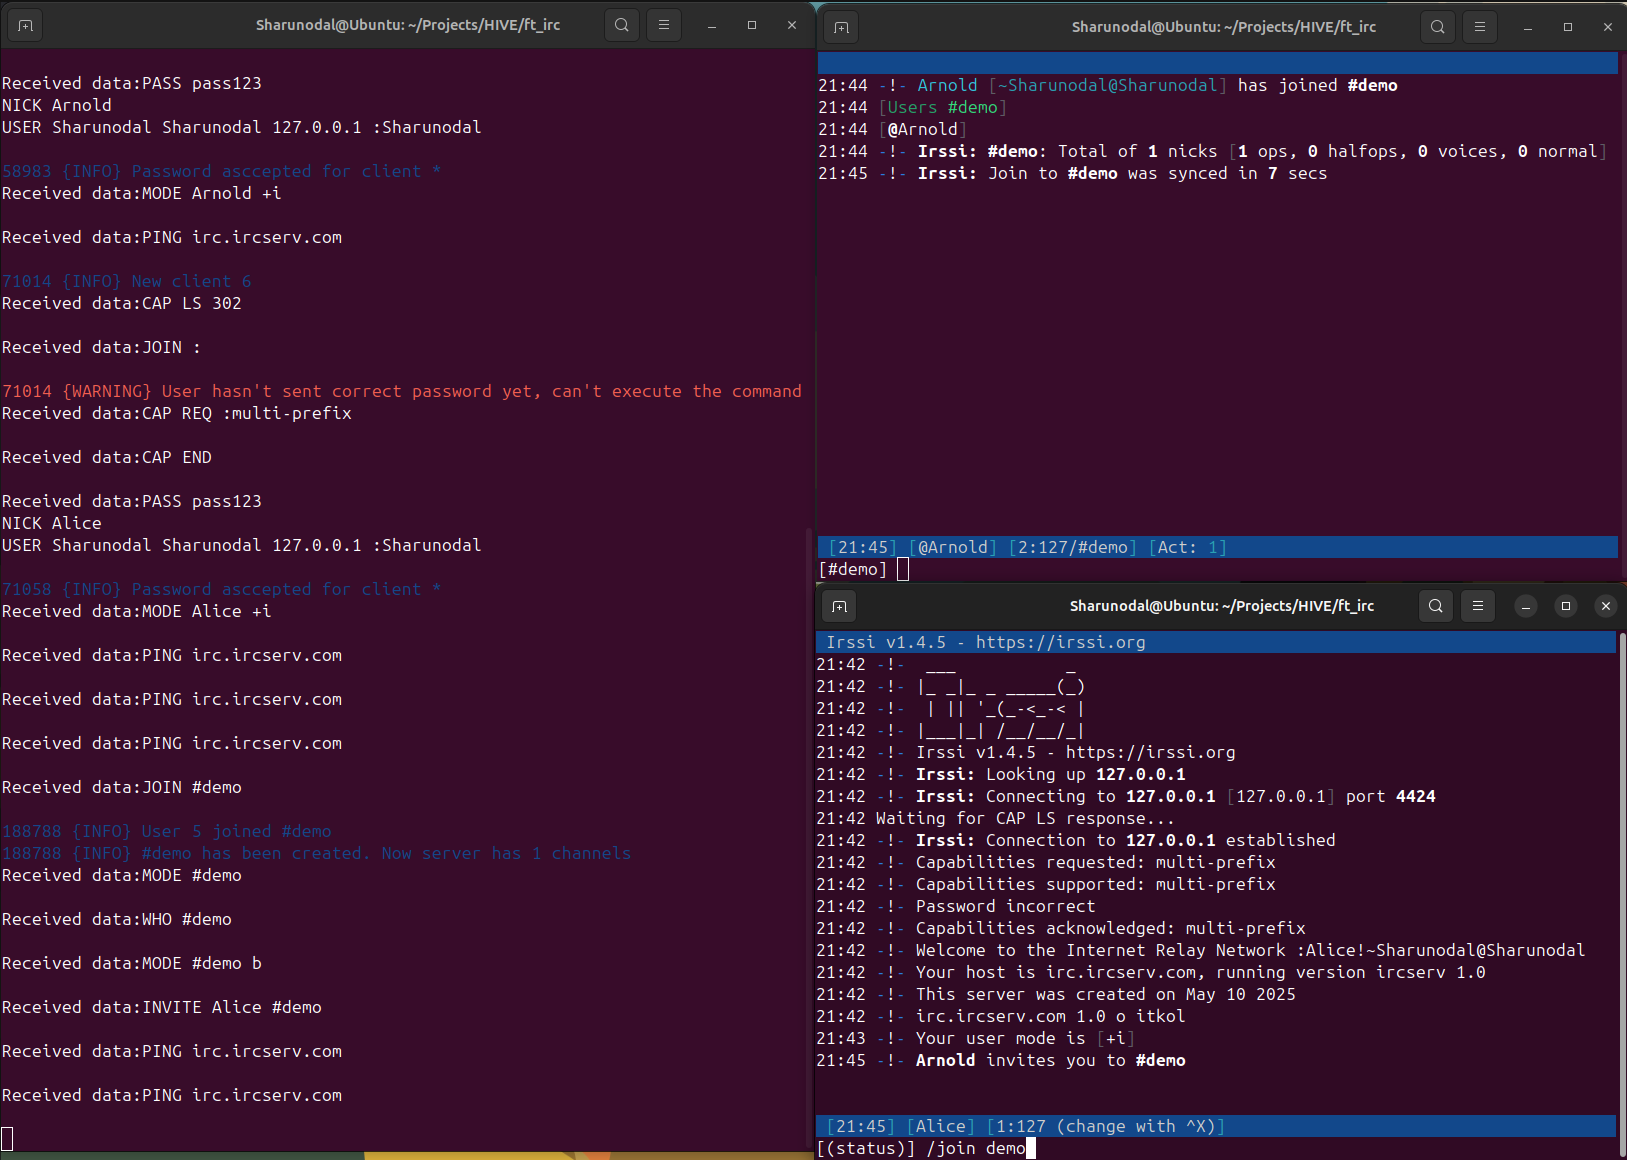Maximize the left terminal window

point(752,25)
